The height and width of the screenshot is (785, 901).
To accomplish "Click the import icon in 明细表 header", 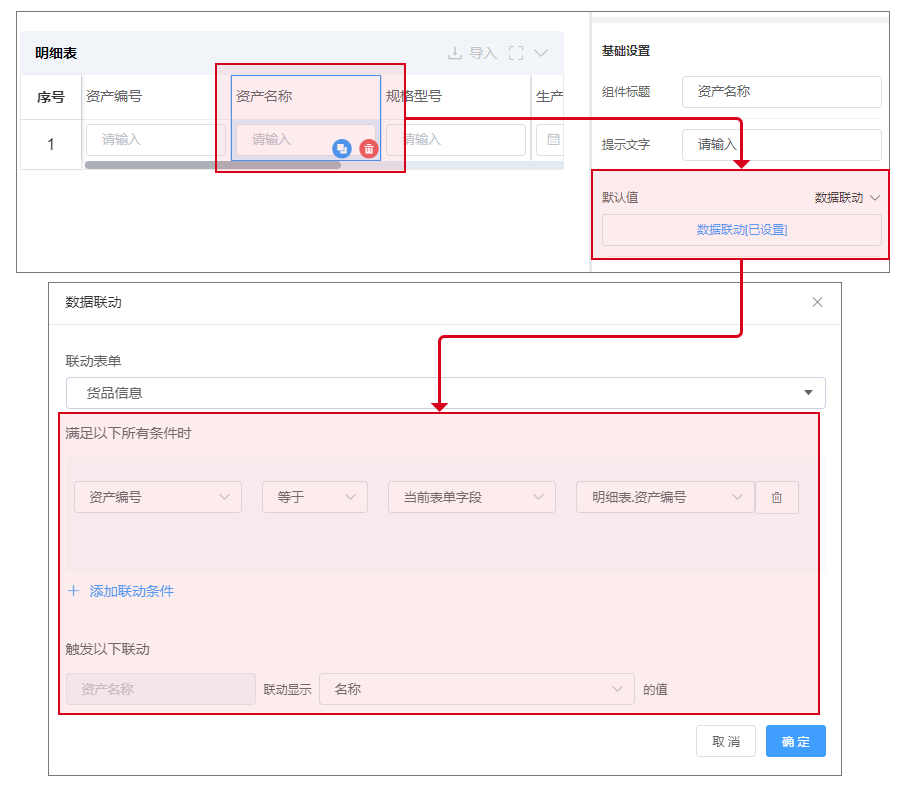I will point(455,53).
